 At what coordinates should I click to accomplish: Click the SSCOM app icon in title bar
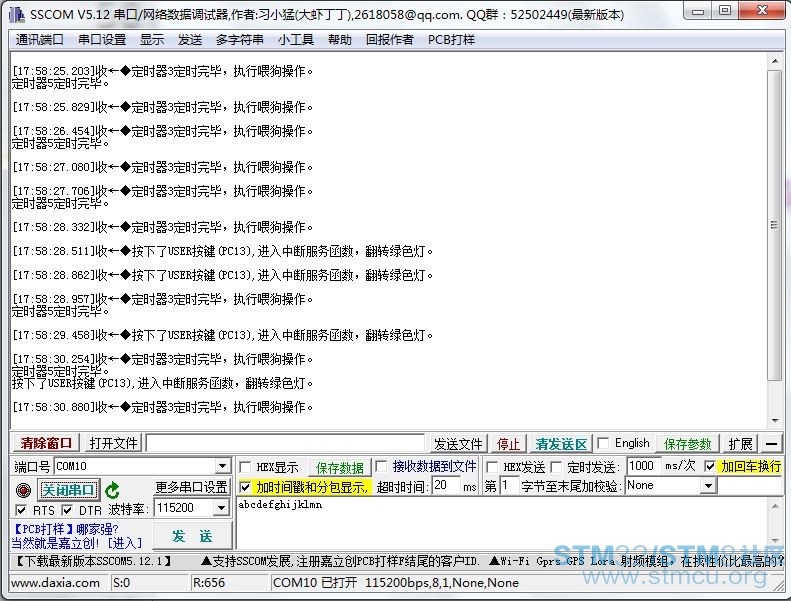pos(17,15)
